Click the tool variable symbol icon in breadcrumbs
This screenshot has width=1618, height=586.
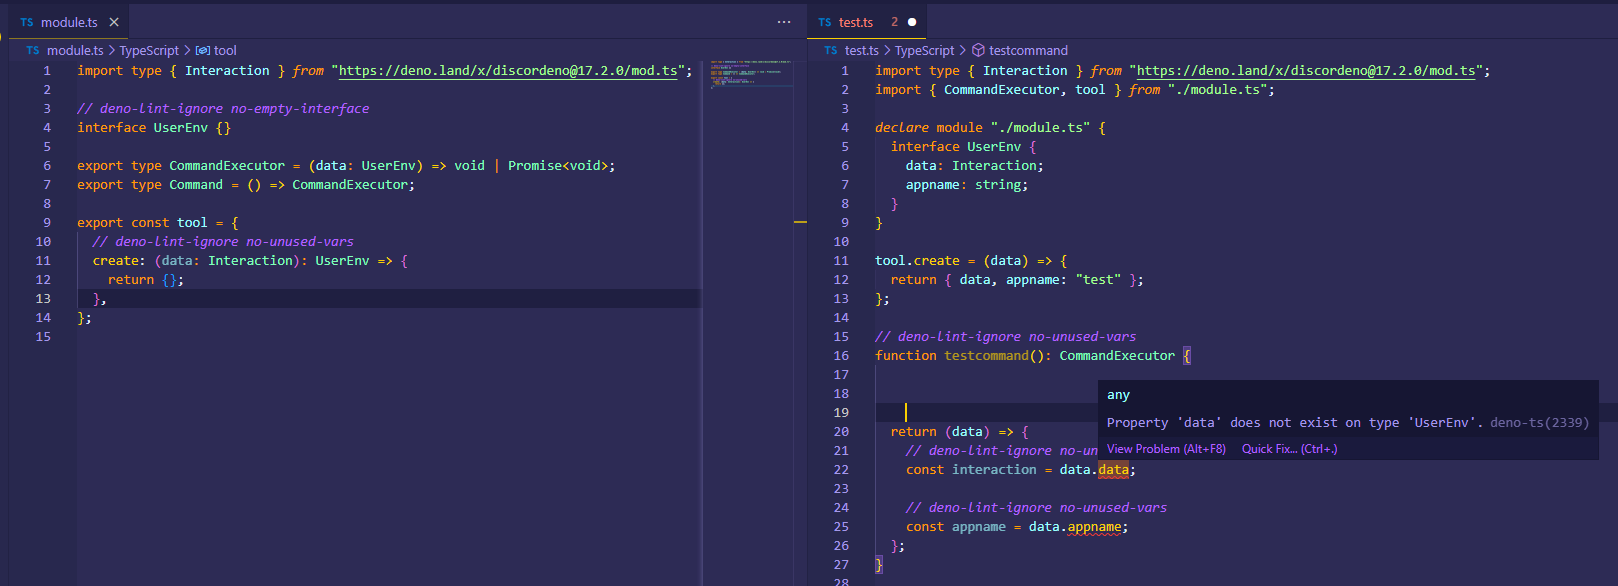tap(203, 50)
